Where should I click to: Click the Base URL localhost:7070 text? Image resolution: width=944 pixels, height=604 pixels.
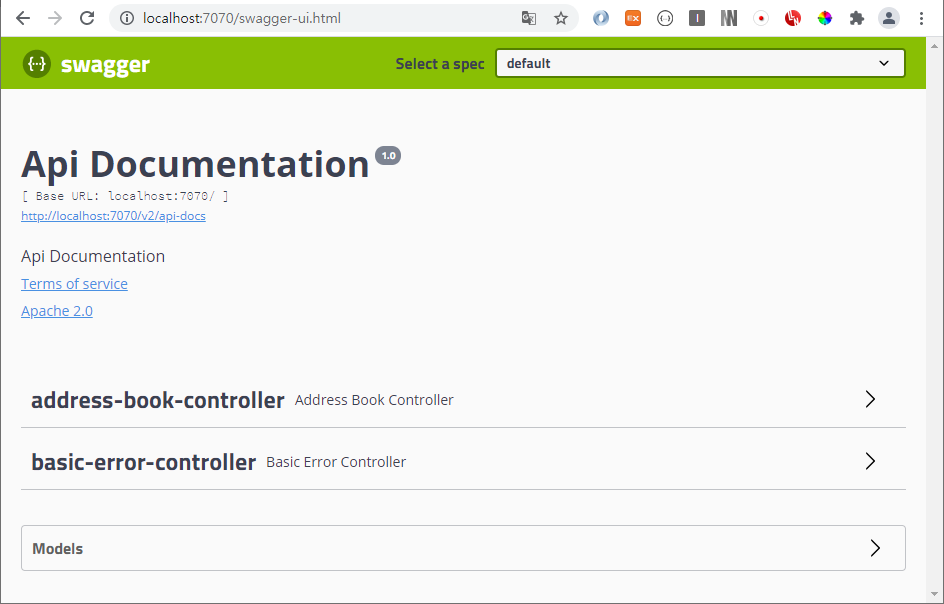[x=125, y=196]
